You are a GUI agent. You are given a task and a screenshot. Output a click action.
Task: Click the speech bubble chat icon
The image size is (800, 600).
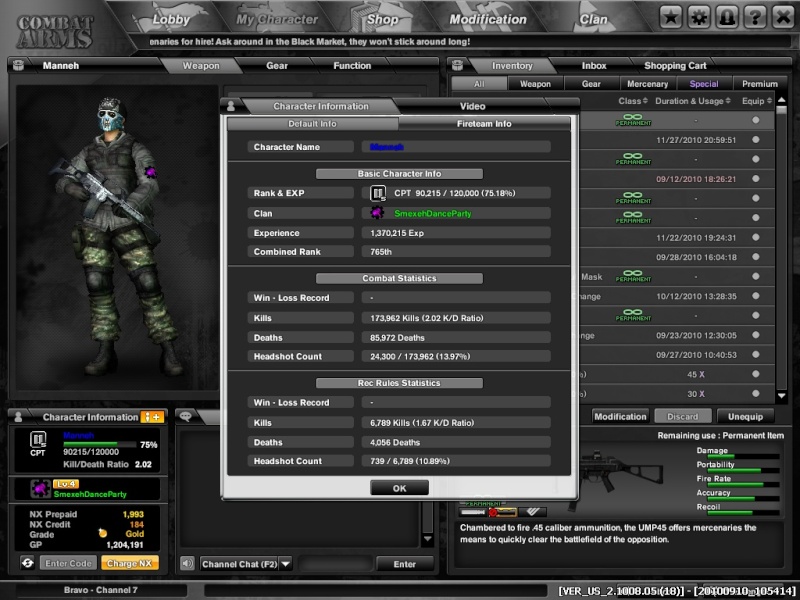tap(185, 416)
